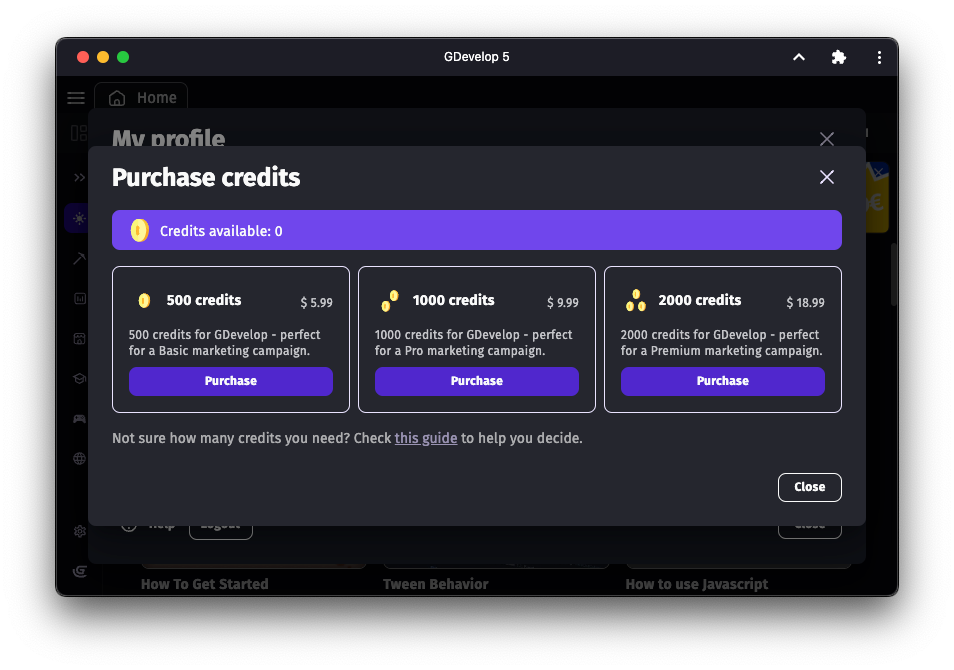Open the Play section game controller icon

coord(79,418)
